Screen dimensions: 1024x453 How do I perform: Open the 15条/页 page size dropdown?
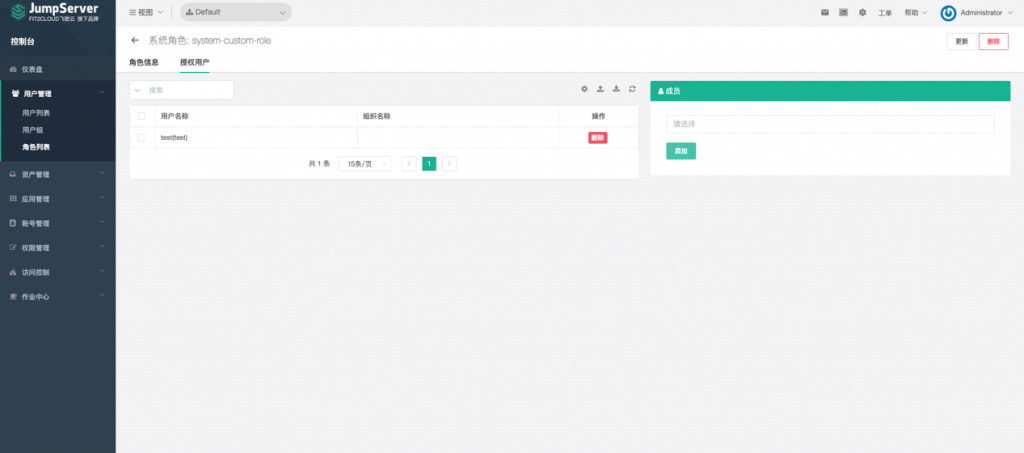point(364,164)
